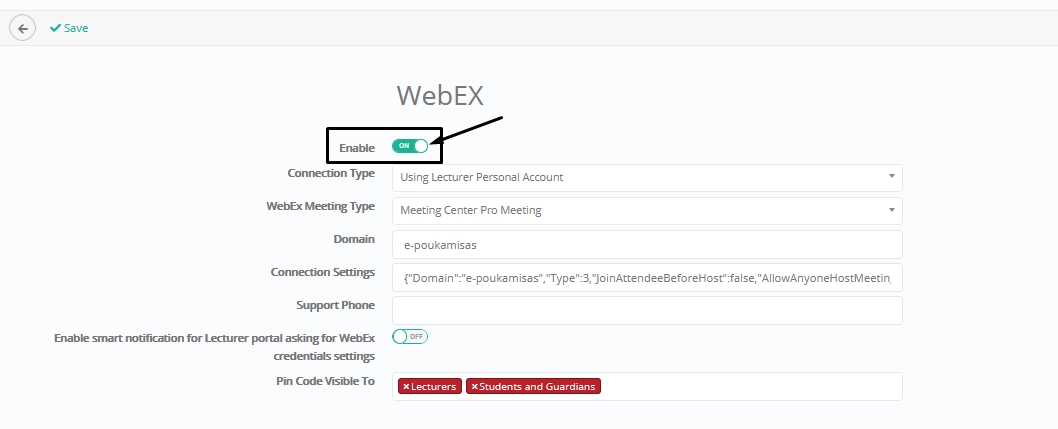The image size is (1058, 429).
Task: Click the Connection Type label
Action: (331, 173)
